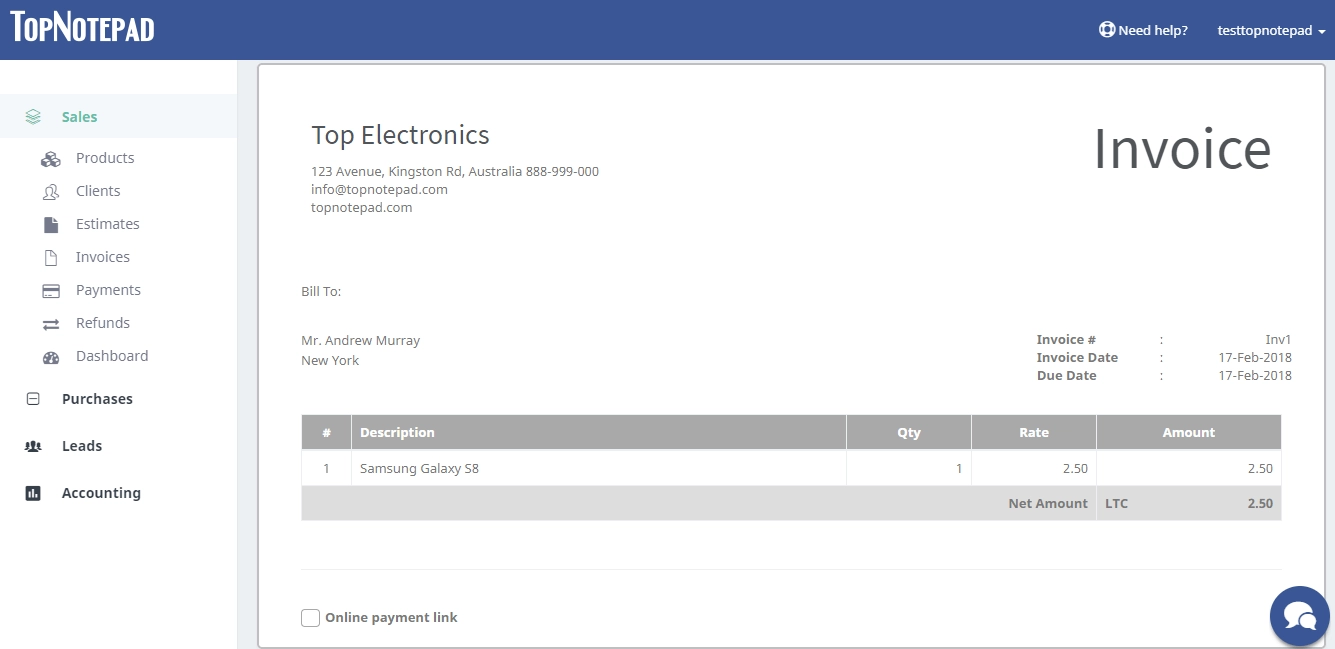This screenshot has height=649, width=1335.
Task: Select the Samsung Galaxy S8 line item
Action: coord(419,467)
